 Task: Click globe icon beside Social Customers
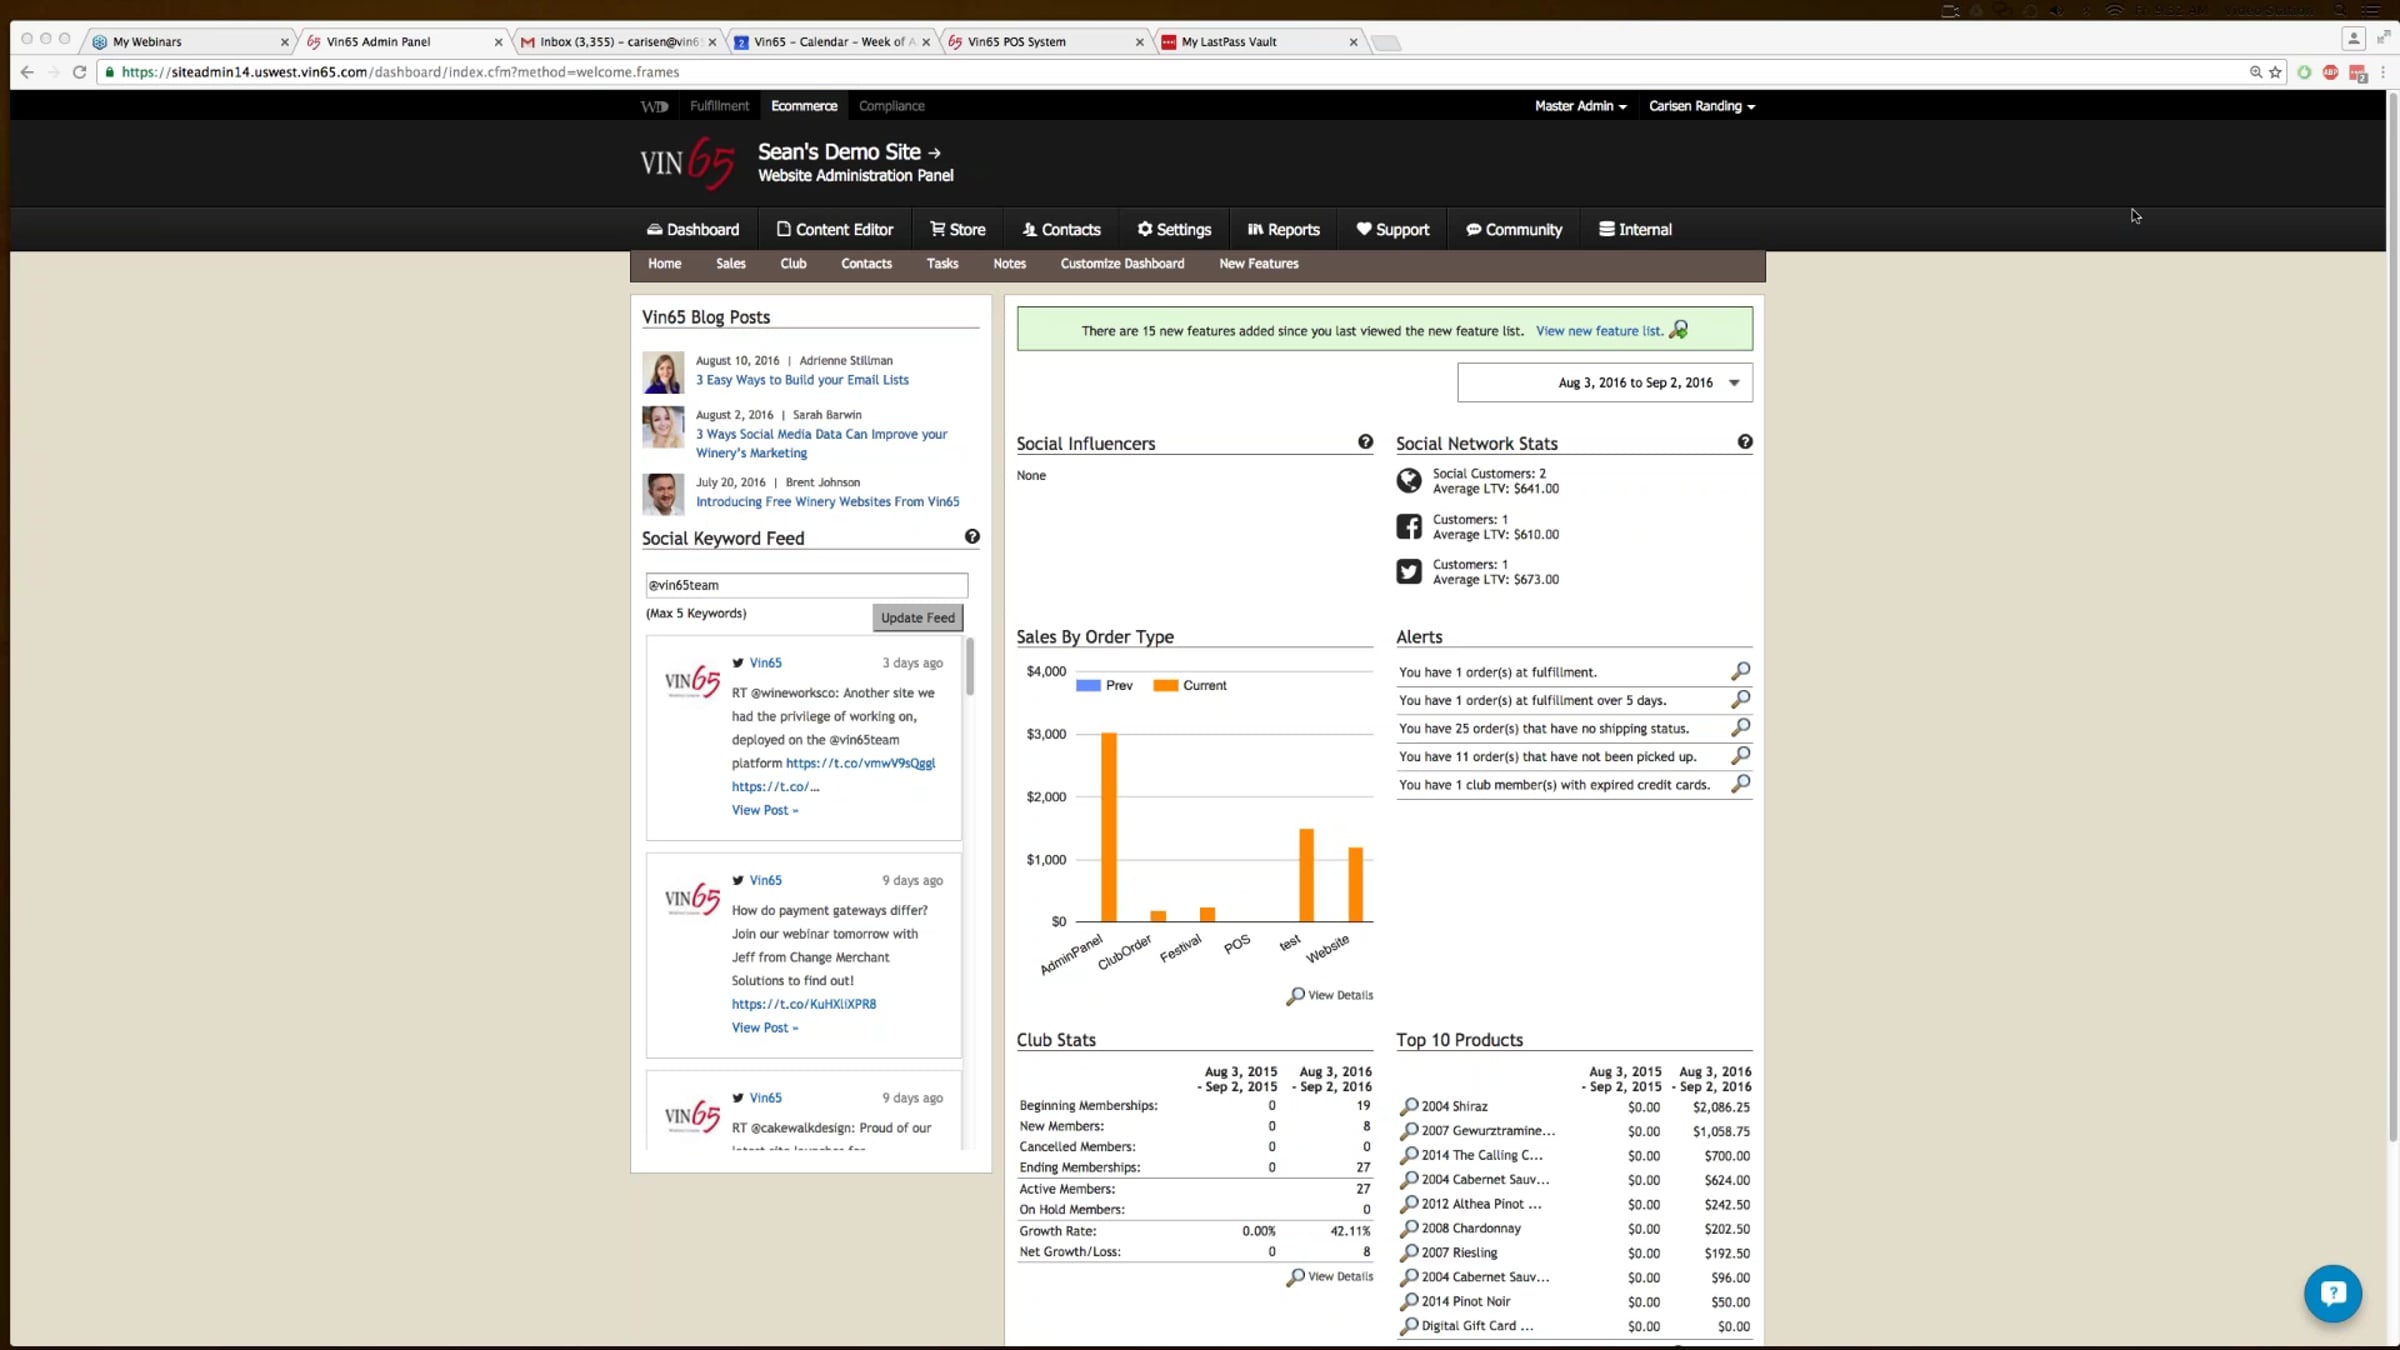(1409, 481)
